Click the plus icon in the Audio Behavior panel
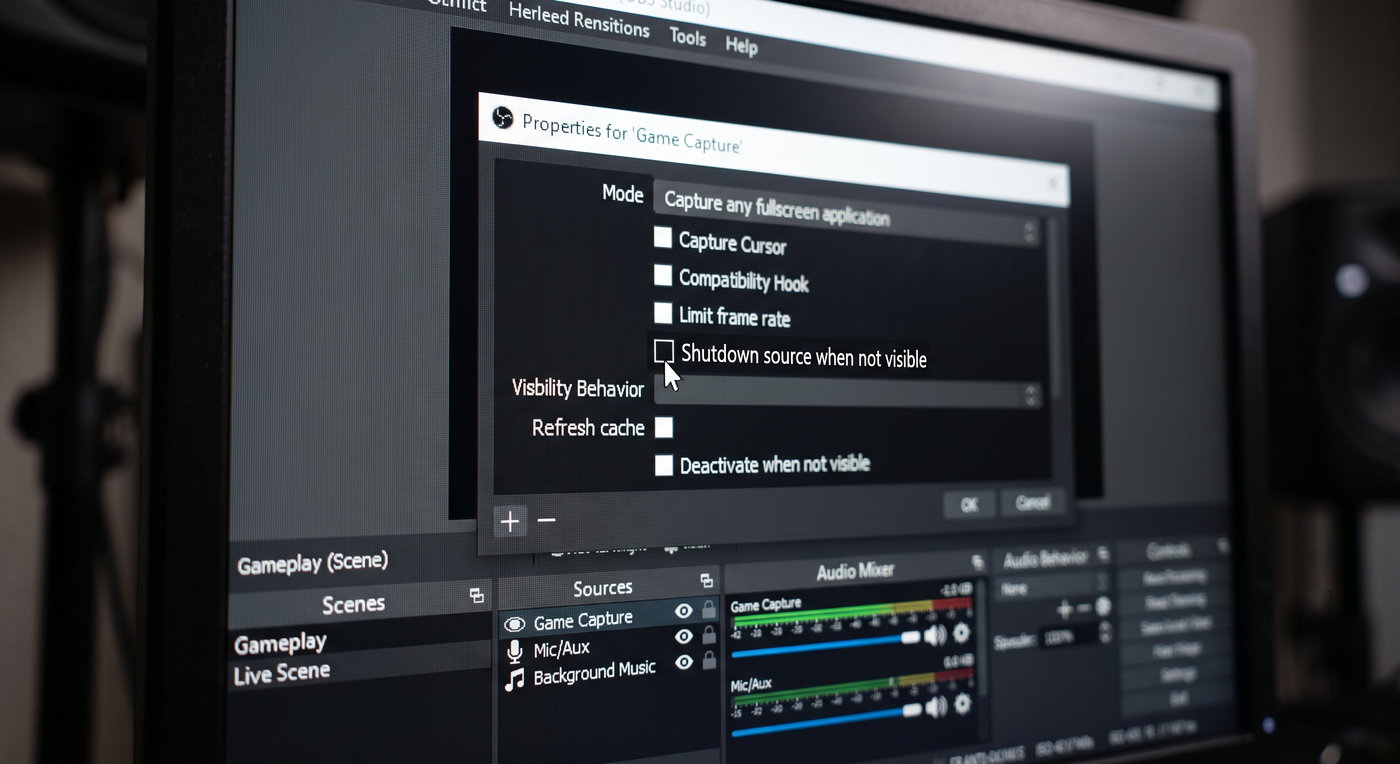Screen dimensions: 1400x764 (x=1065, y=609)
